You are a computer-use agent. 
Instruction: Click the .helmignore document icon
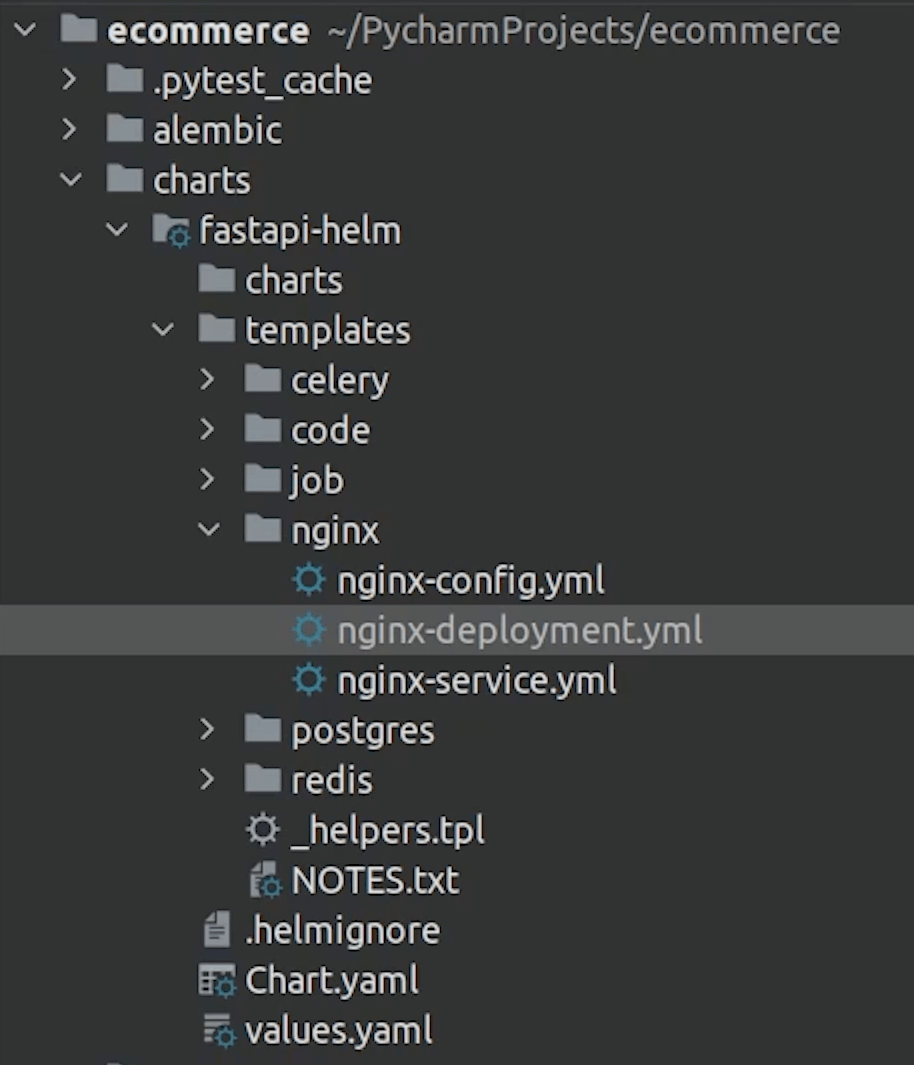point(217,930)
